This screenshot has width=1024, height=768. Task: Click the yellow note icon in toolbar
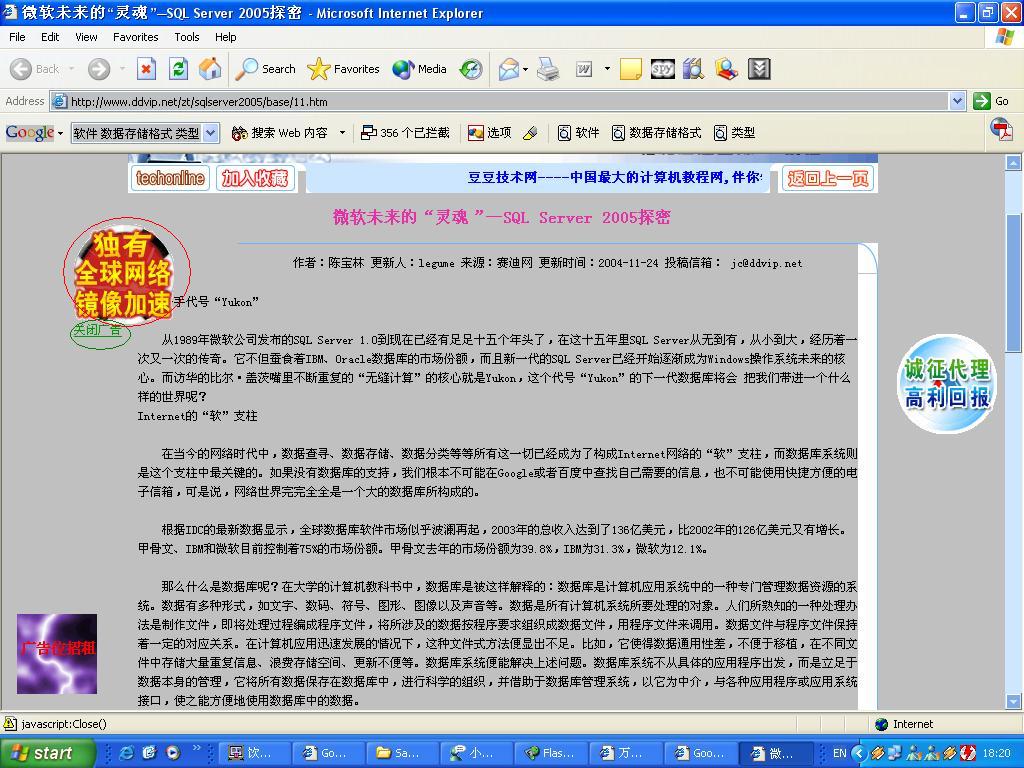tap(630, 69)
